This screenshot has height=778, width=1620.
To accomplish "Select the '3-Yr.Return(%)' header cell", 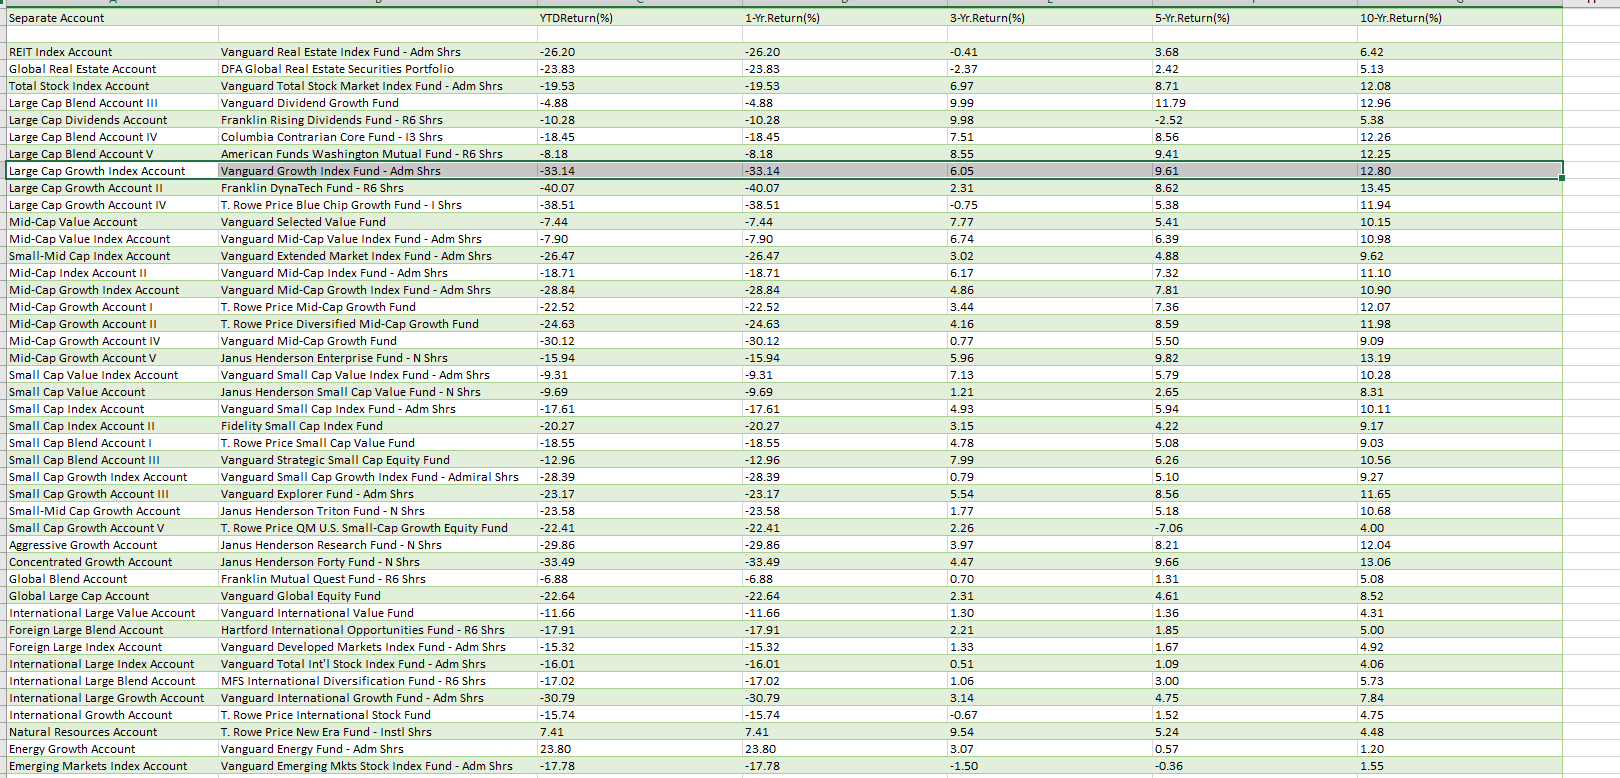I will 1050,18.
